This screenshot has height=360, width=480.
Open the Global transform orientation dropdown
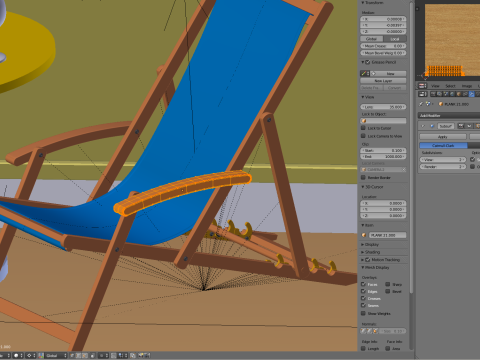56,355
